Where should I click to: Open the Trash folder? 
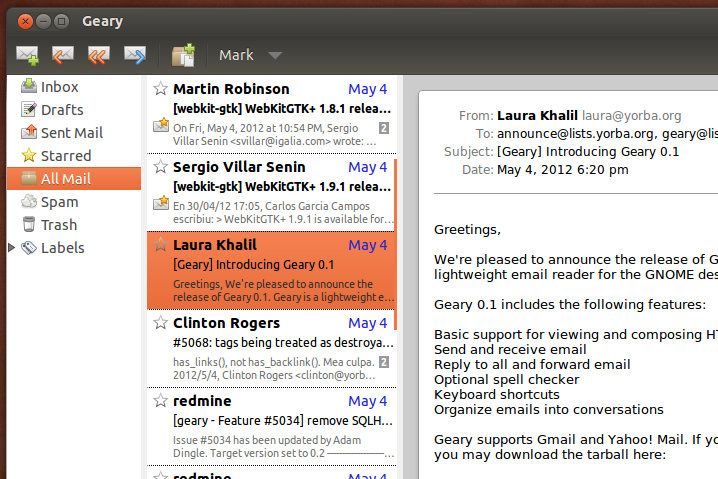(49, 224)
